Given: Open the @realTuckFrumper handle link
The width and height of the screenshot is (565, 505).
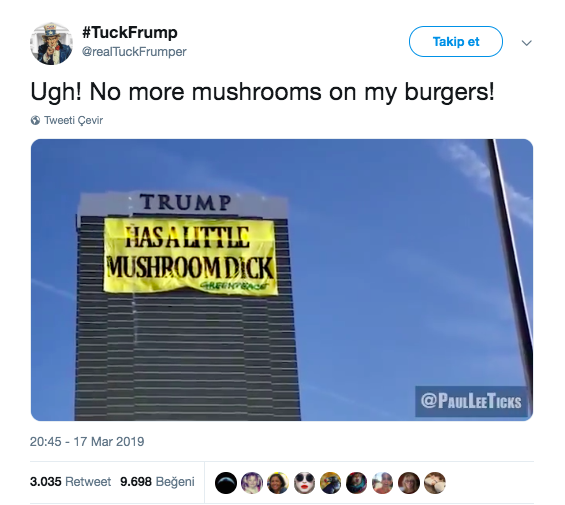Looking at the screenshot, I should (x=134, y=52).
